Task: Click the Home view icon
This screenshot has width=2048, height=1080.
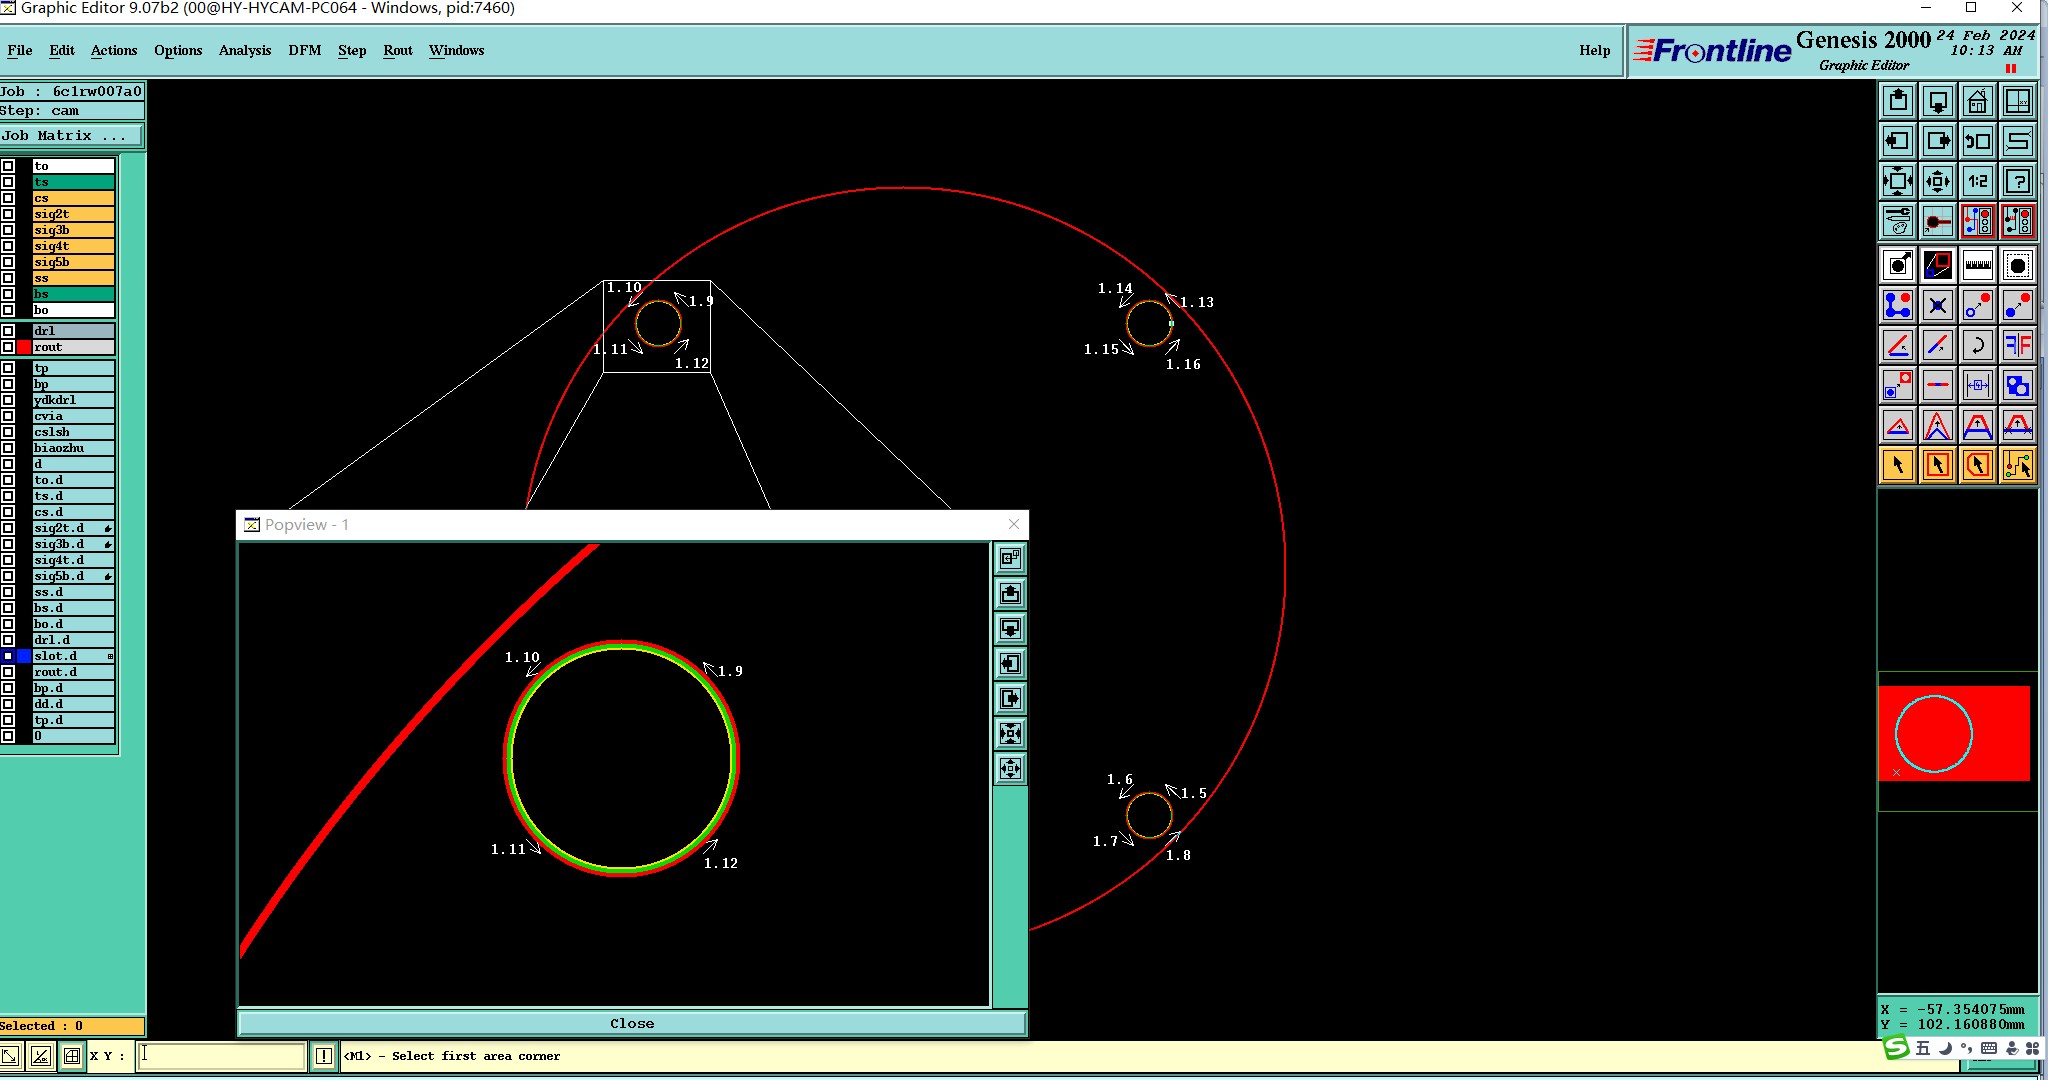Action: (1977, 101)
